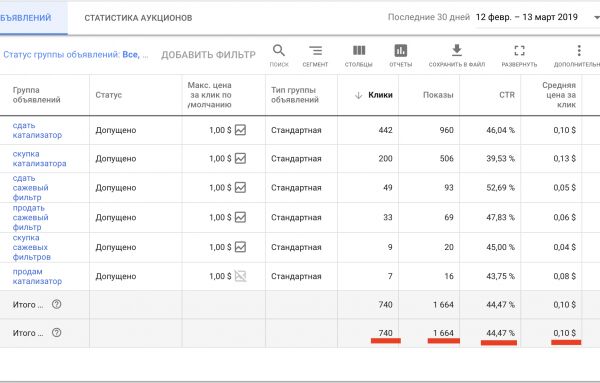The width and height of the screenshot is (600, 383).
Task: Open ad group скупка сажевых фильтров
Action: [x=31, y=247]
